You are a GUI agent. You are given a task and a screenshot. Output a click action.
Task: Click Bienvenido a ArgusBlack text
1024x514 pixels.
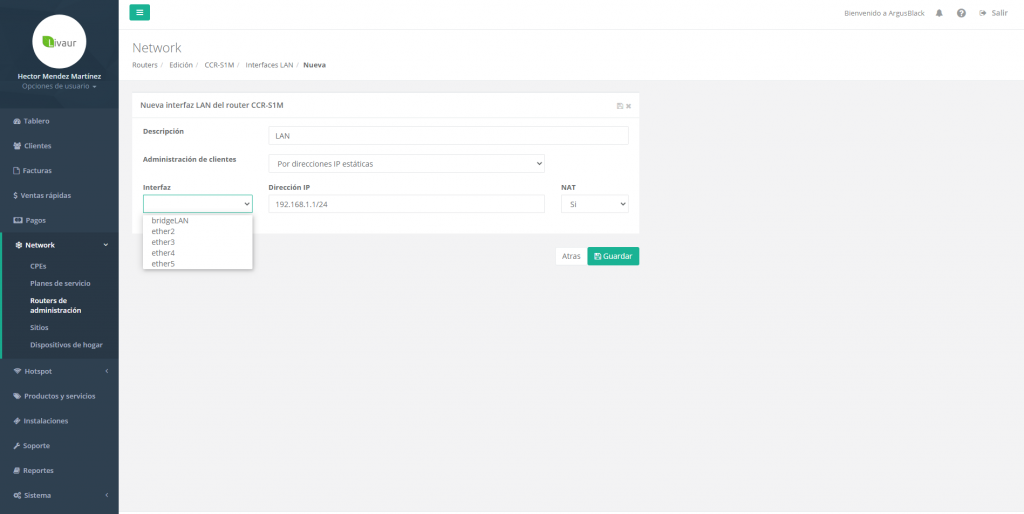point(884,13)
